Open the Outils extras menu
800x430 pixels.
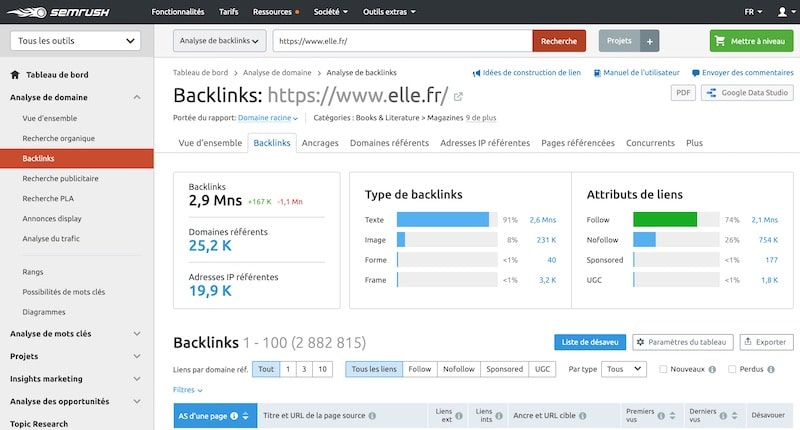(x=389, y=12)
